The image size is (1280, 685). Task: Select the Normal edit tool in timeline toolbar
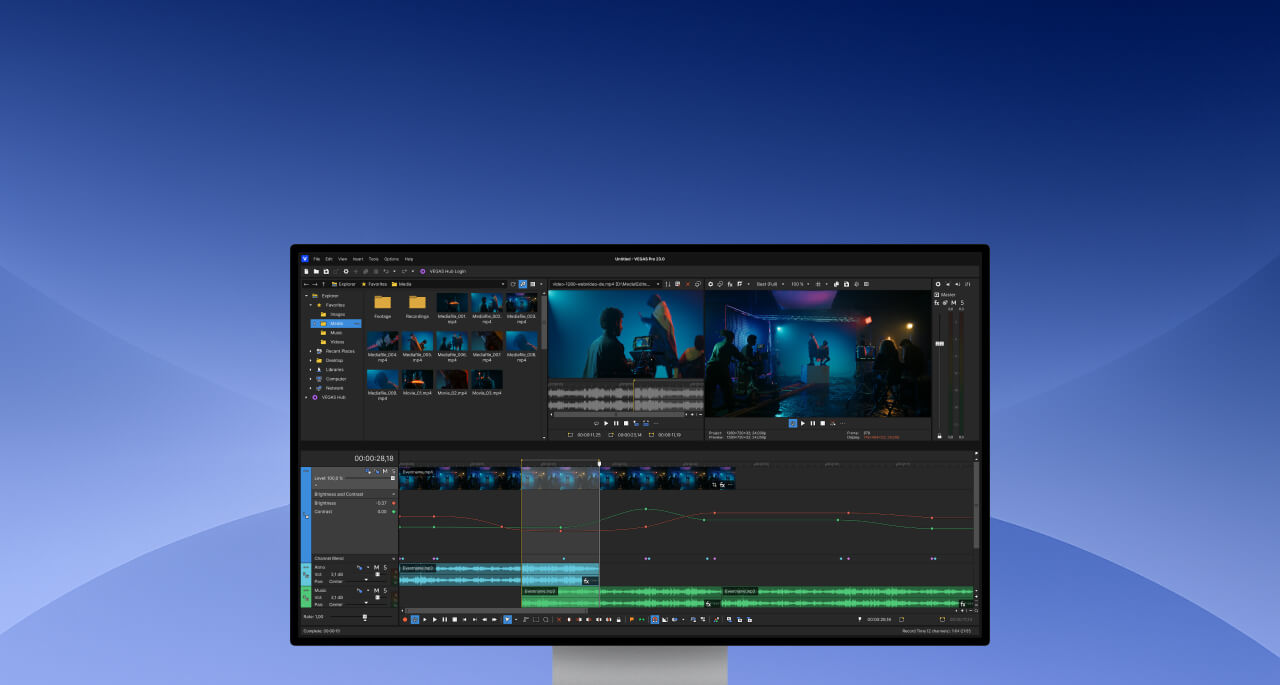click(x=507, y=619)
